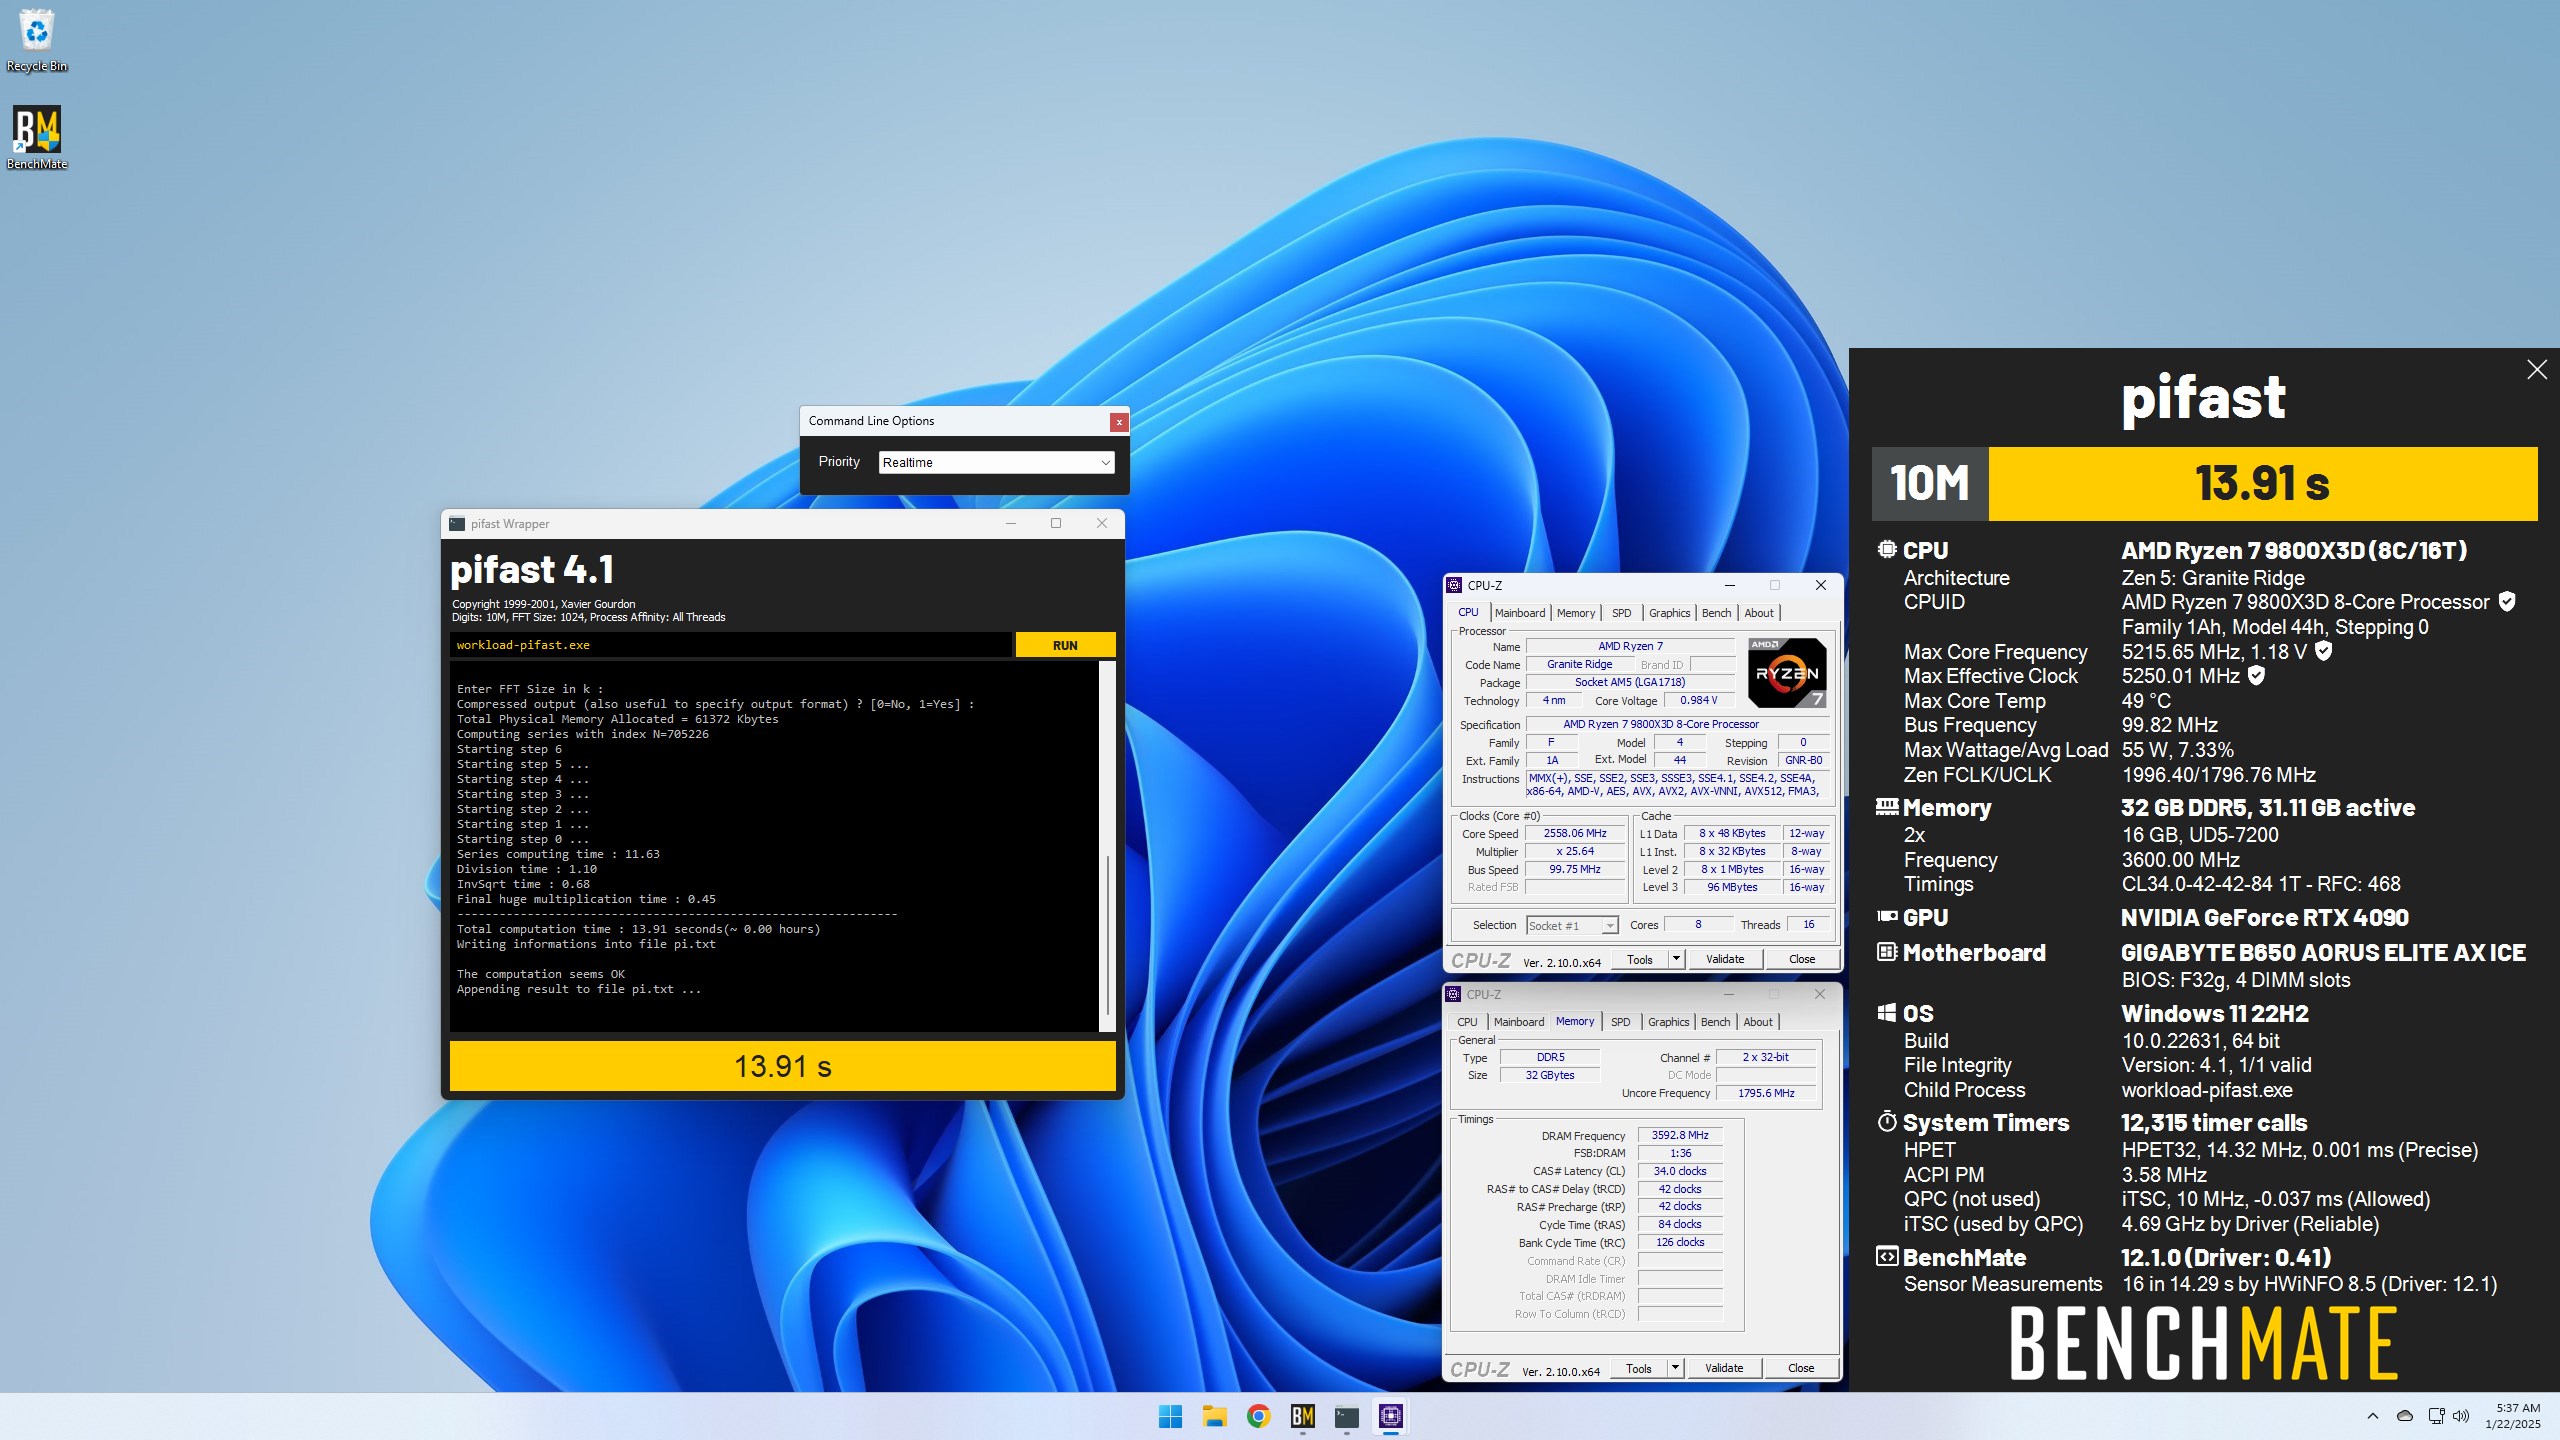Viewport: 2560px width, 1440px height.
Task: Close the BenchMate result panel
Action: pyautogui.click(x=2537, y=370)
